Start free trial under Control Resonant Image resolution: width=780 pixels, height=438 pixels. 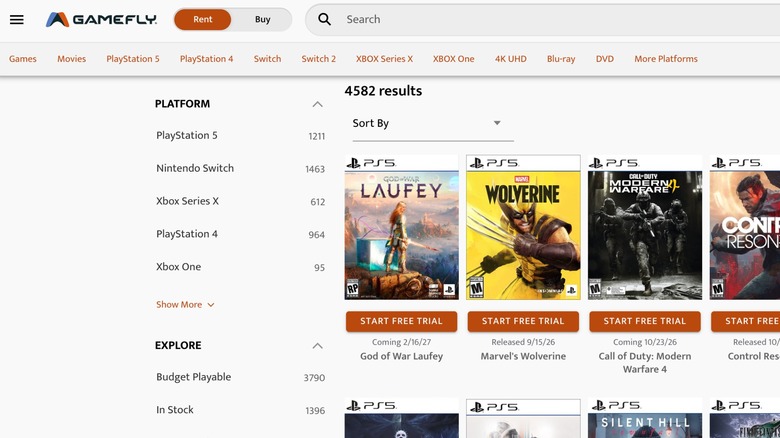click(x=746, y=322)
